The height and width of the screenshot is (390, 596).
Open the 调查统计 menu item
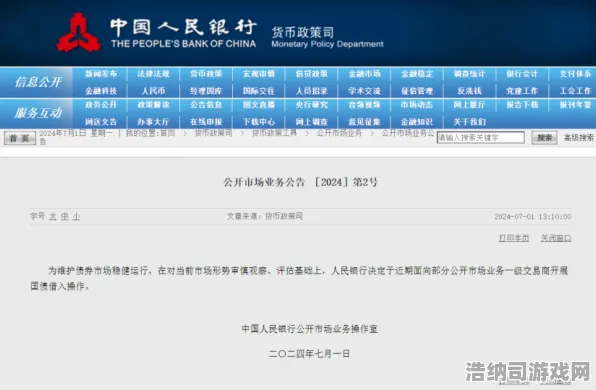coord(469,74)
